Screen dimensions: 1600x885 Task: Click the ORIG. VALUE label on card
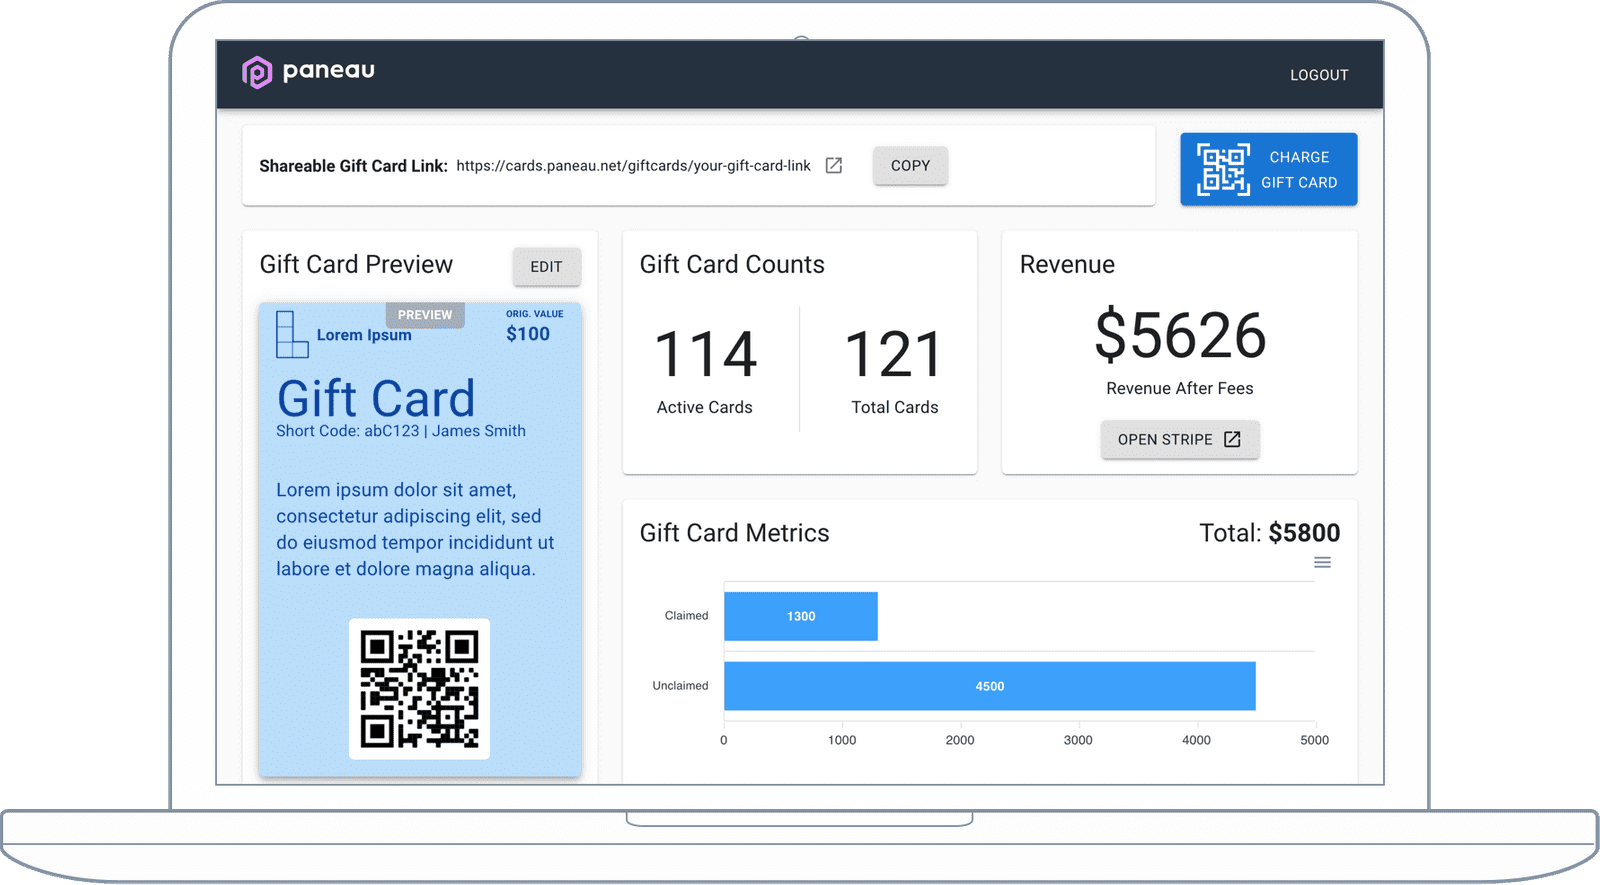coord(535,314)
